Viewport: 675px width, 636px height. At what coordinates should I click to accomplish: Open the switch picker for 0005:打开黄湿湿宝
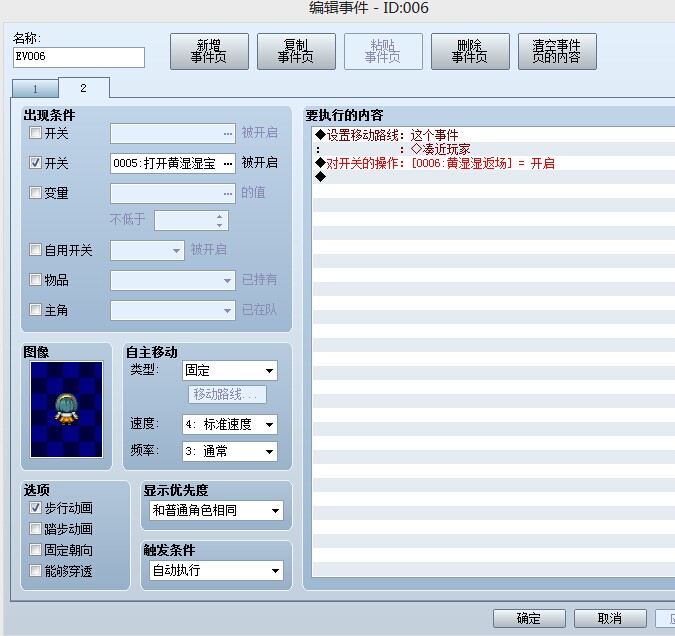228,163
